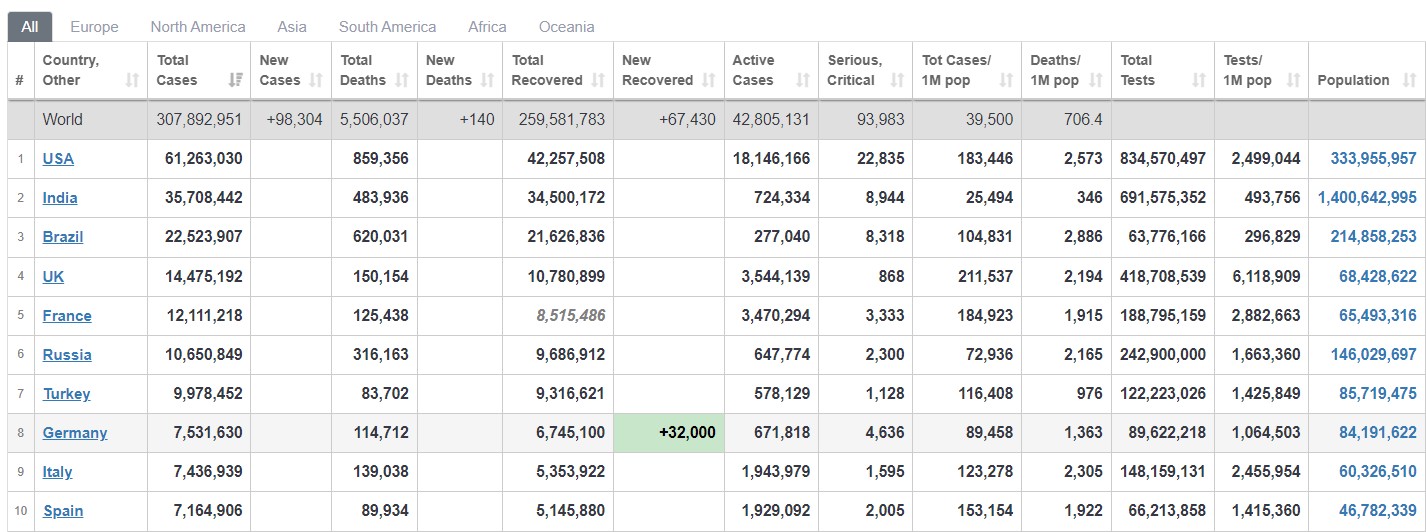Sort by New Deaths column arrows
Image resolution: width=1426 pixels, height=532 pixels.
click(x=487, y=80)
